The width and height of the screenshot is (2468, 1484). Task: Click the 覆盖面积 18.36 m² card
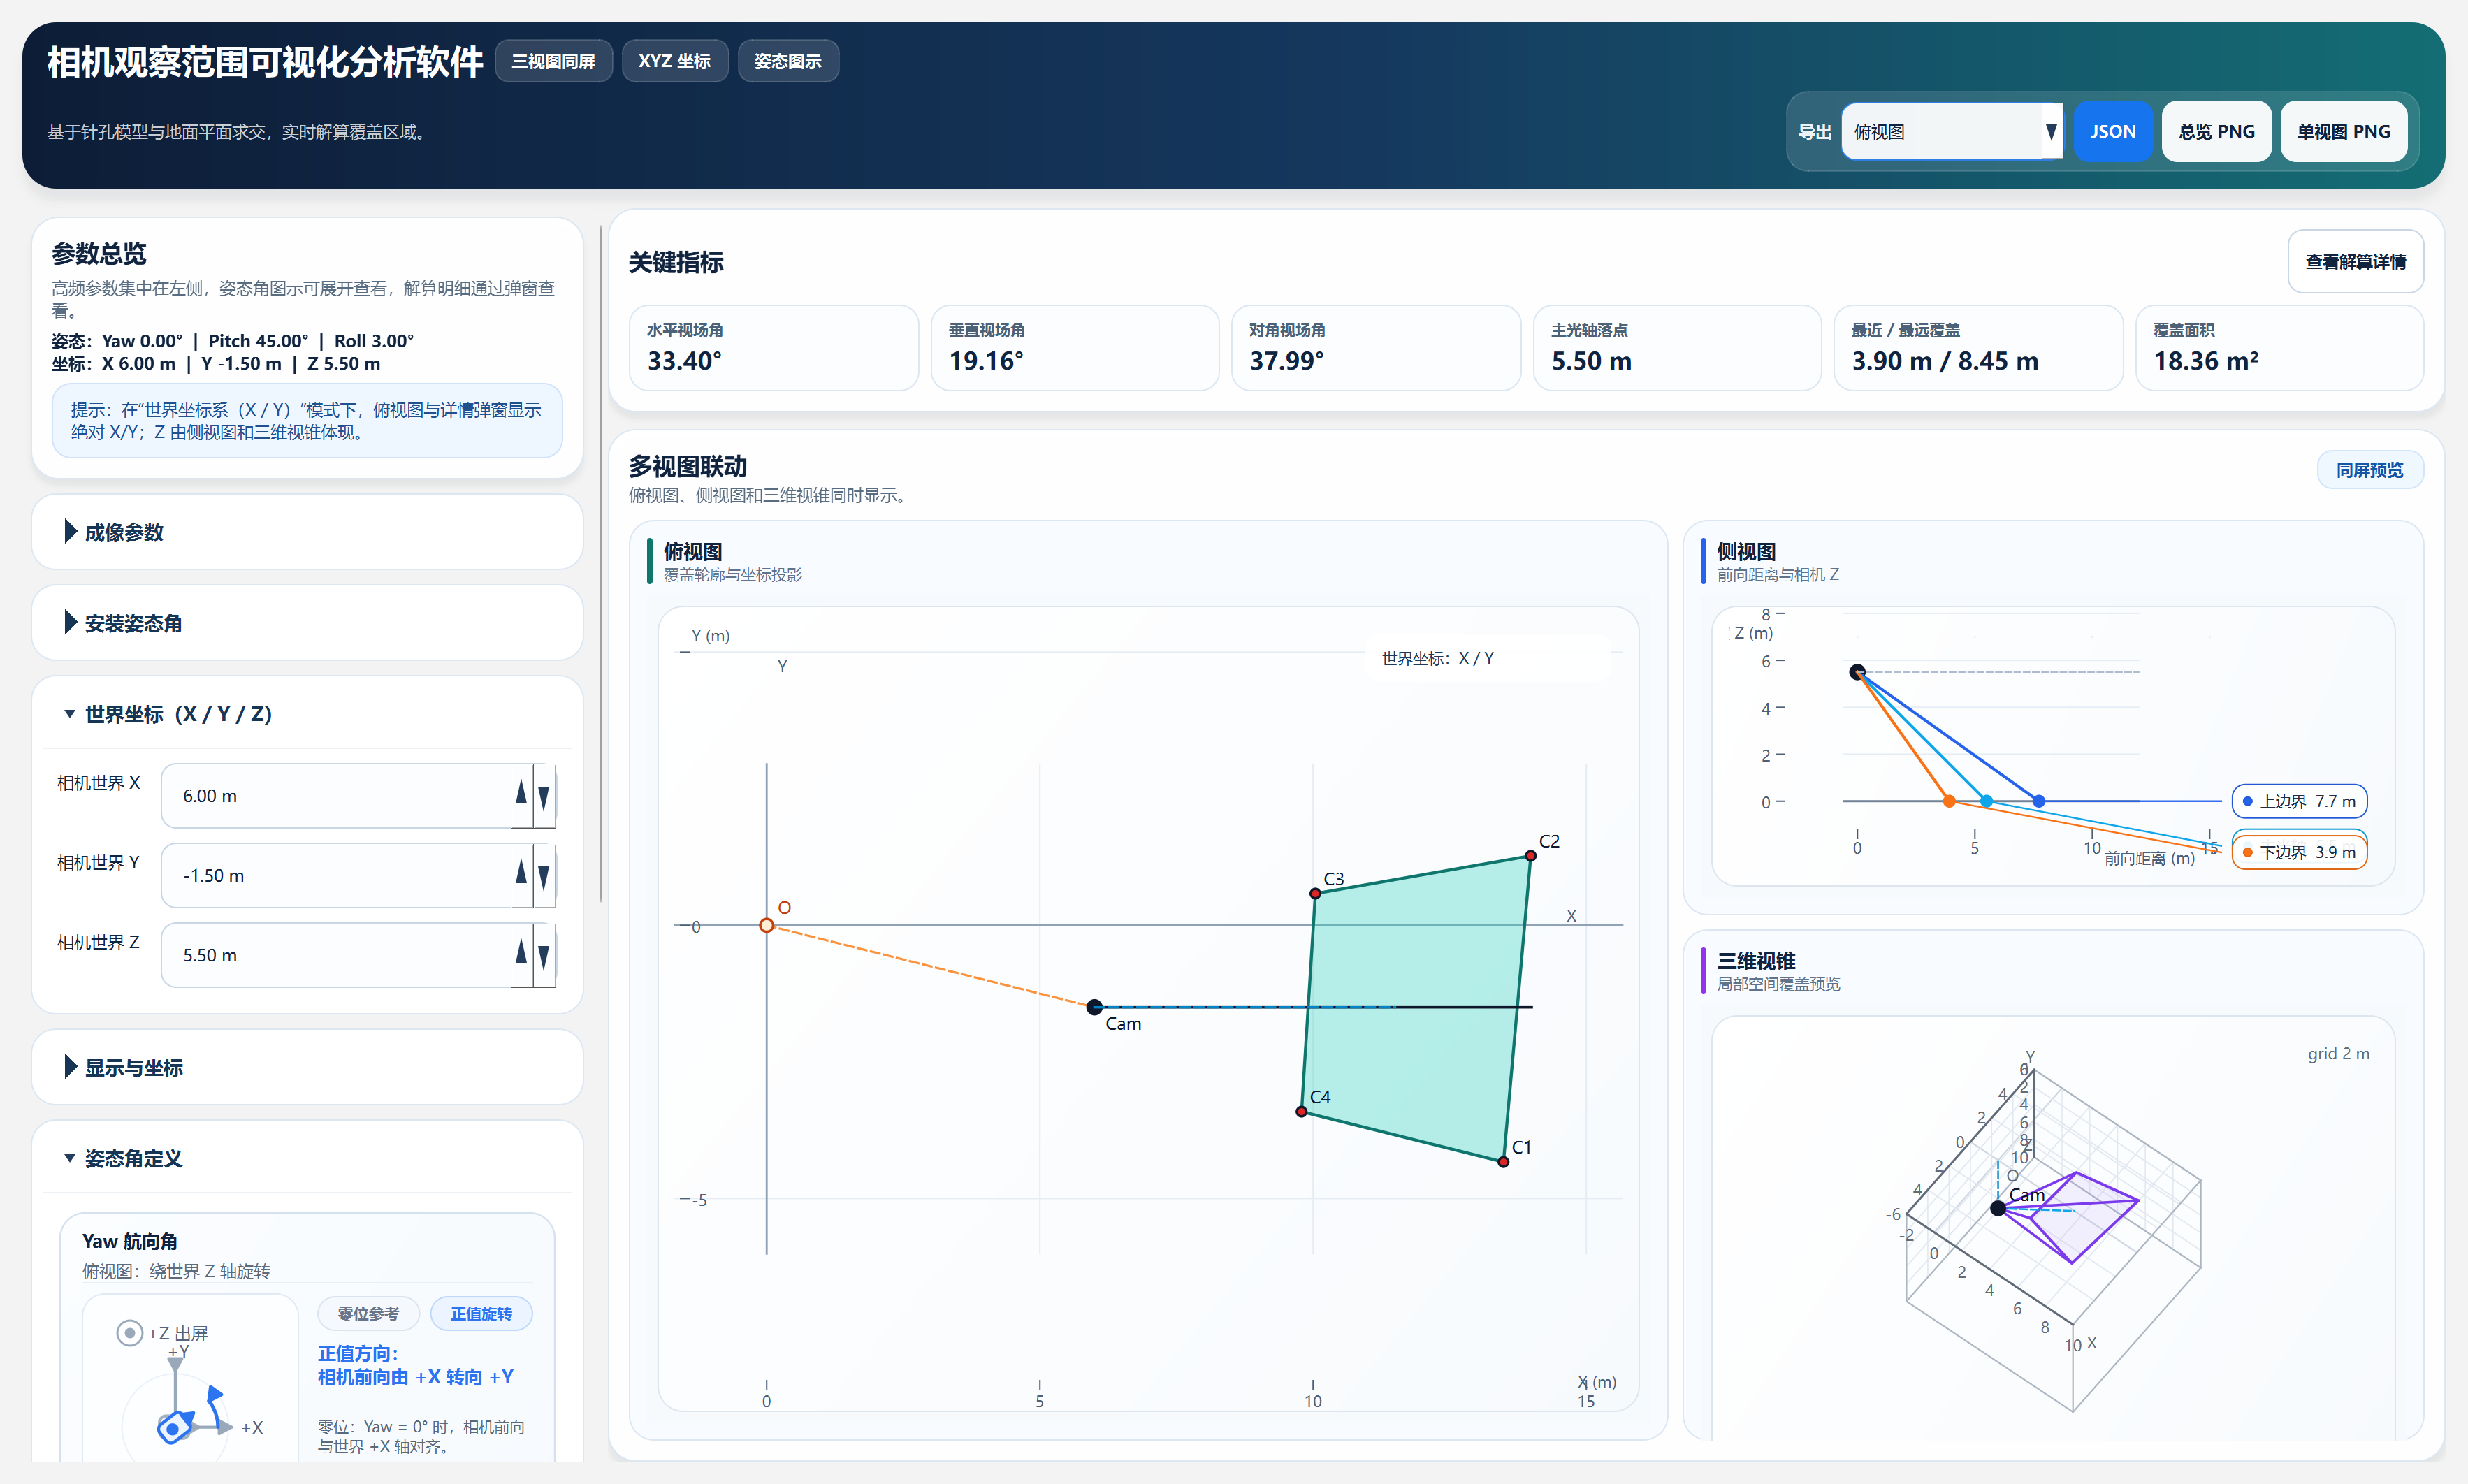tap(2279, 348)
